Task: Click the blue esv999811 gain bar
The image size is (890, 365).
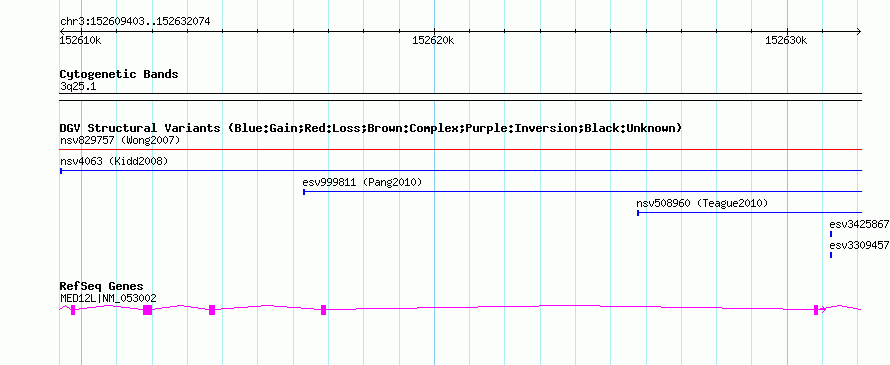Action: point(582,192)
